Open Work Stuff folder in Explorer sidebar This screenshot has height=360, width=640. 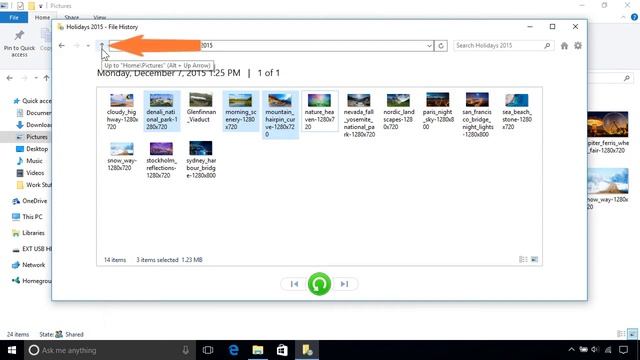[34, 185]
